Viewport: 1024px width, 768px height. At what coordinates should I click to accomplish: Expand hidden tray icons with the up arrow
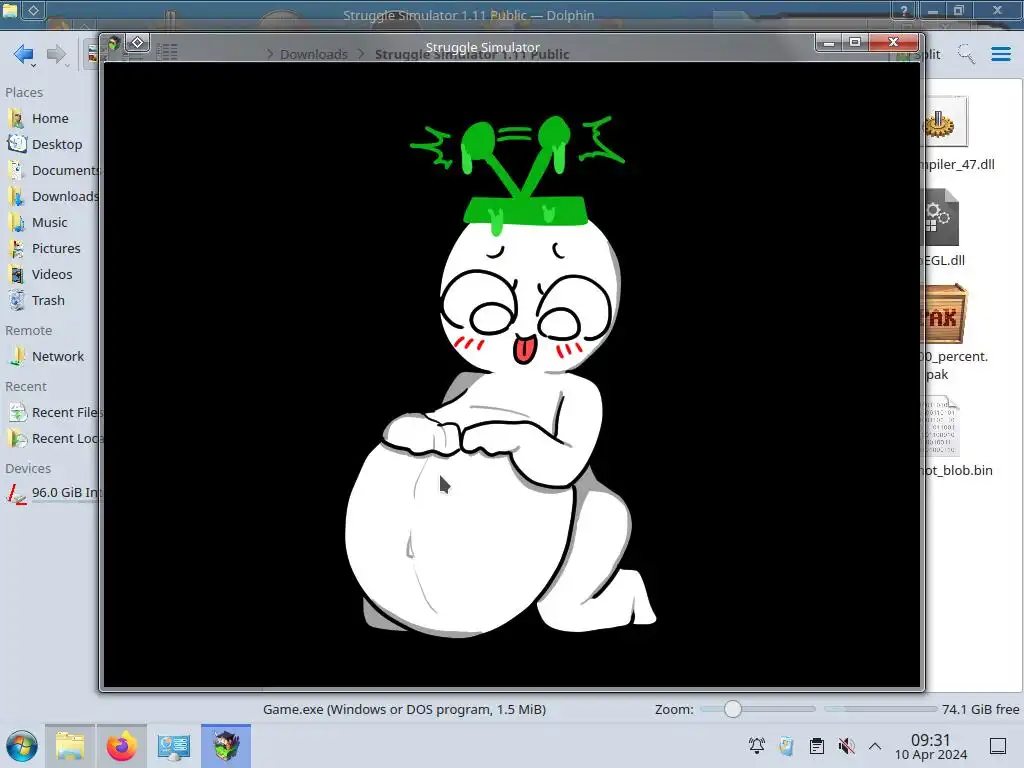[x=875, y=746]
